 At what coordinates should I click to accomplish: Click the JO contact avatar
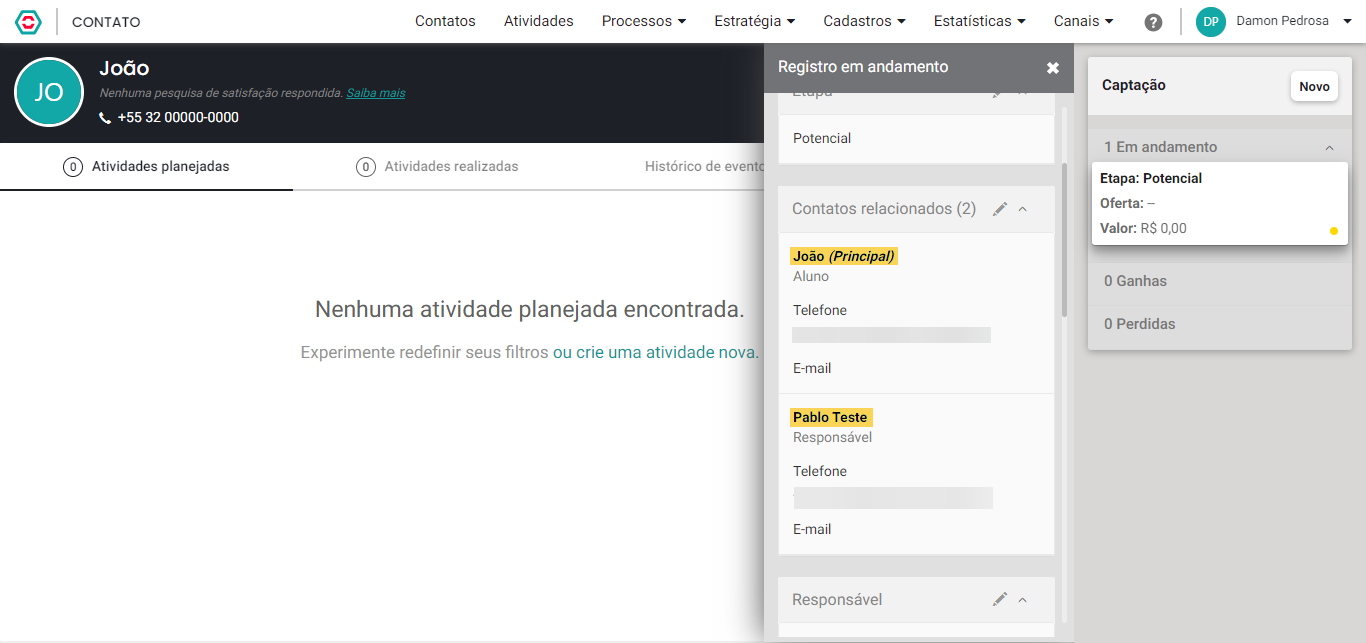click(49, 92)
